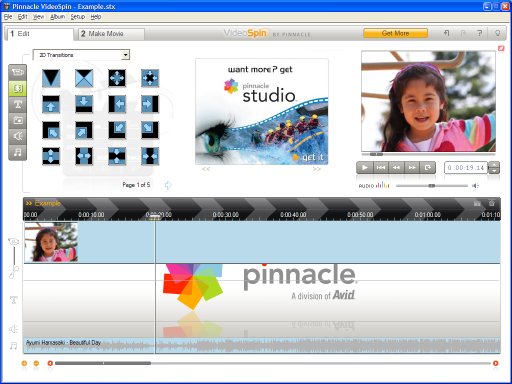Jump to beginning of preview
Image resolution: width=512 pixels, height=384 pixels.
point(381,168)
